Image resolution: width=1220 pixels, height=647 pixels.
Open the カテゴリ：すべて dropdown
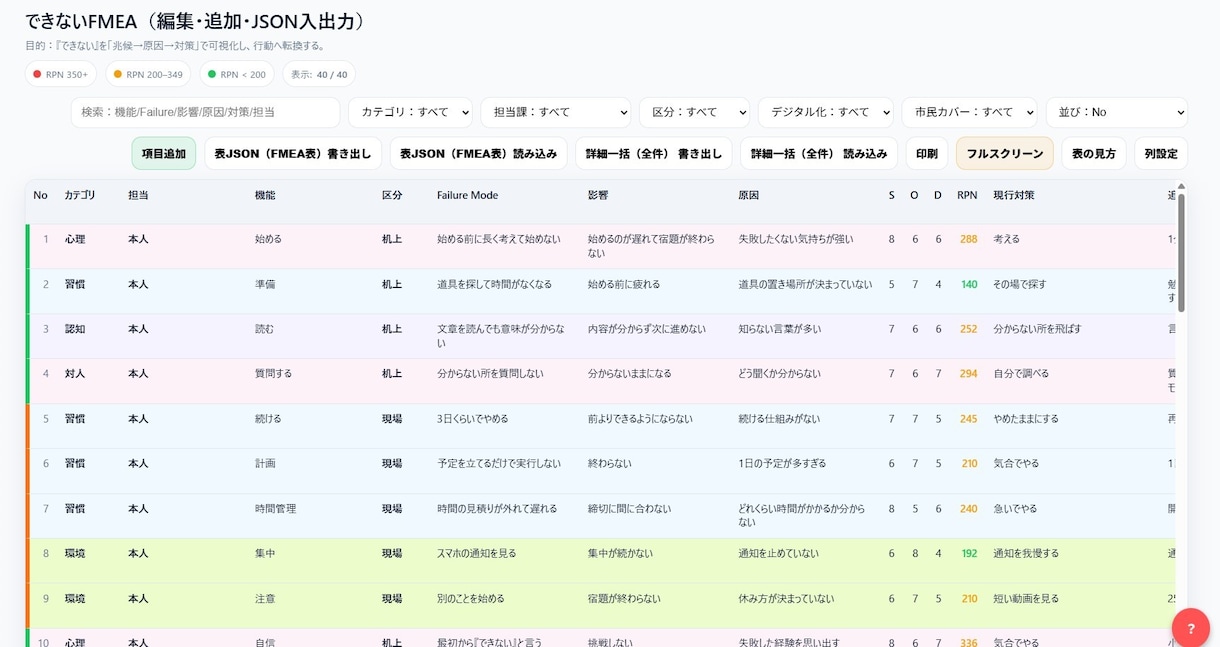(410, 112)
